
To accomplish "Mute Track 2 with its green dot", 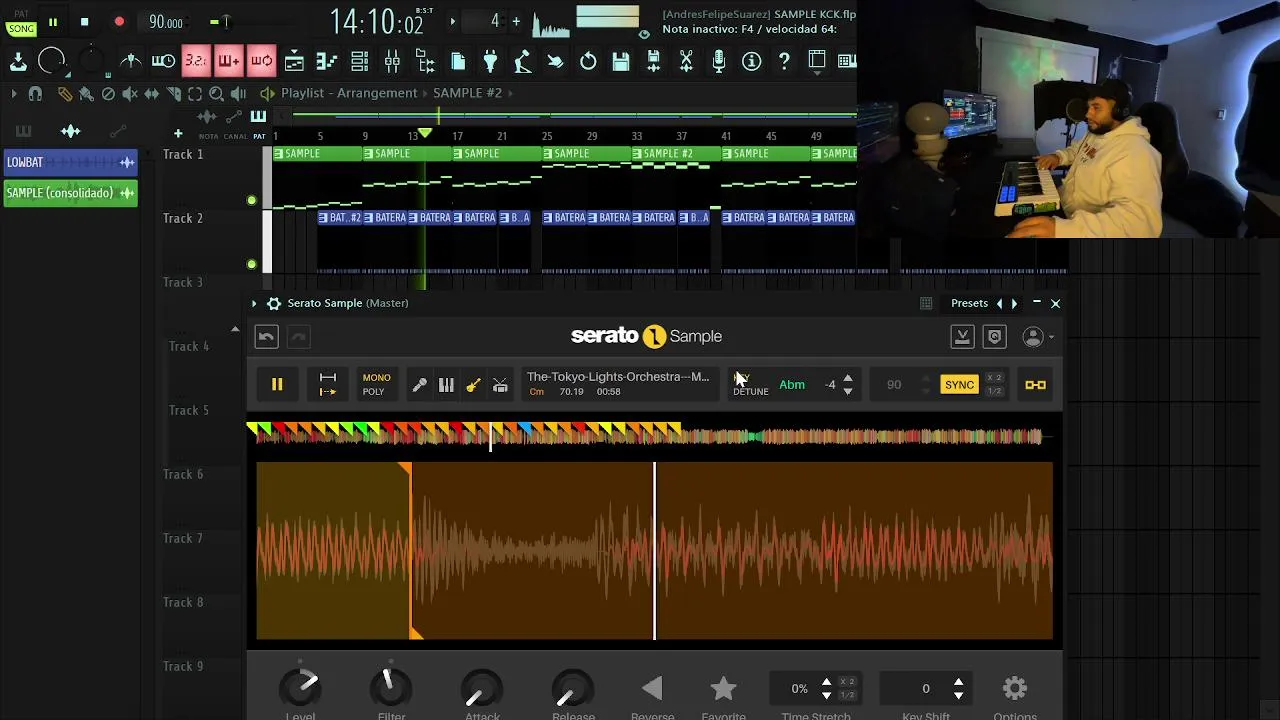I will [x=251, y=264].
